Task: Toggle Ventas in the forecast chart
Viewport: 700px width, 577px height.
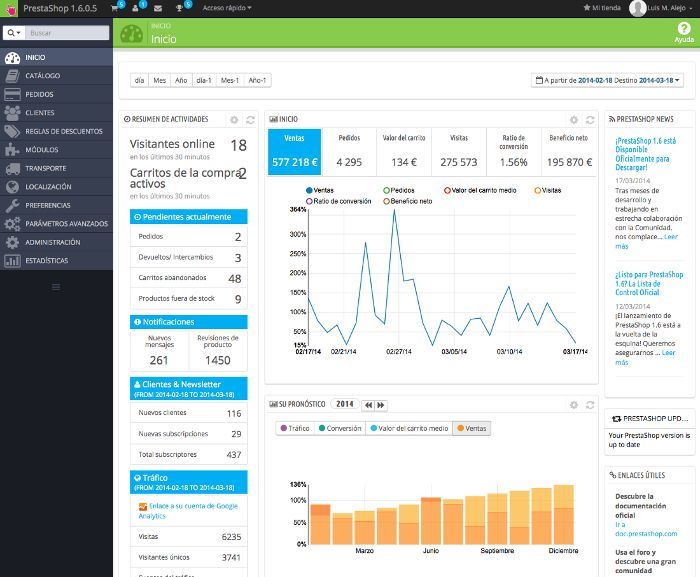Action: point(471,428)
